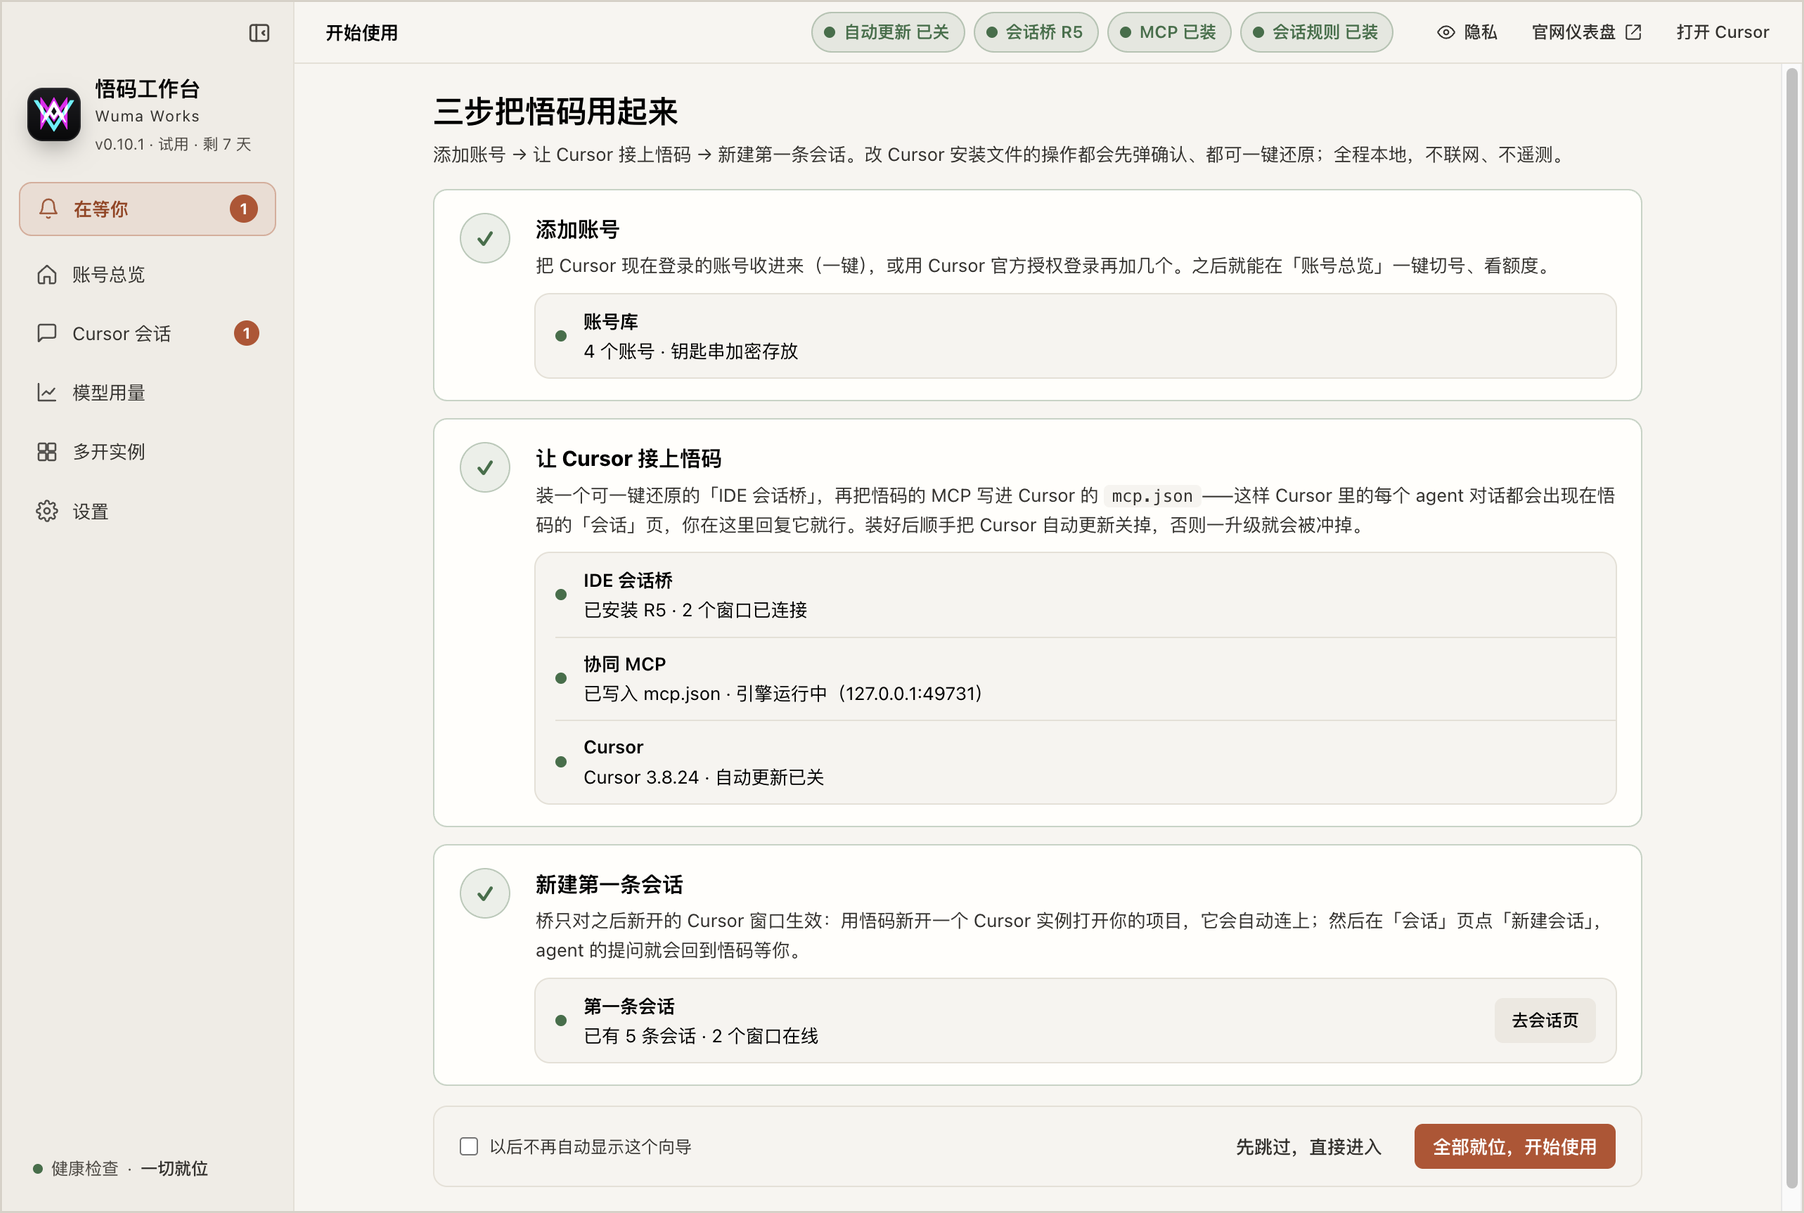The width and height of the screenshot is (1804, 1213).
Task: Click the chat bubble icon for Cursor 会话
Action: coord(47,333)
